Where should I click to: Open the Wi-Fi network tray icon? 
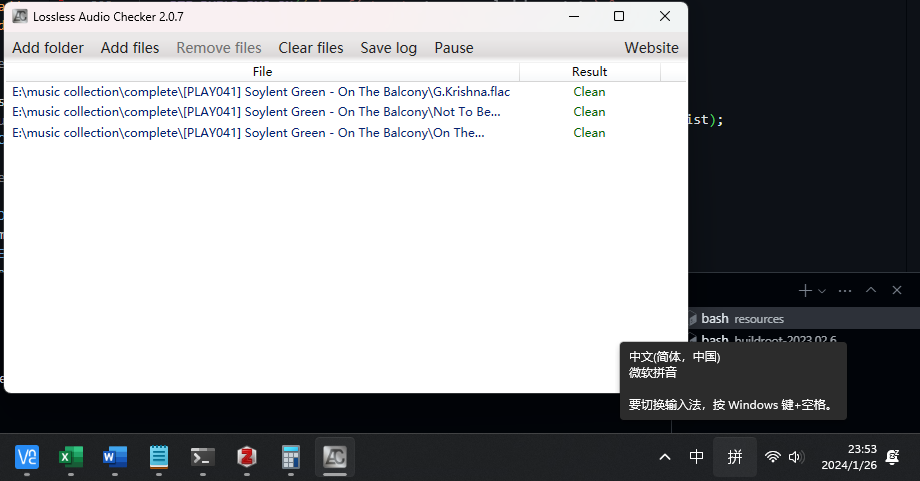click(x=773, y=457)
